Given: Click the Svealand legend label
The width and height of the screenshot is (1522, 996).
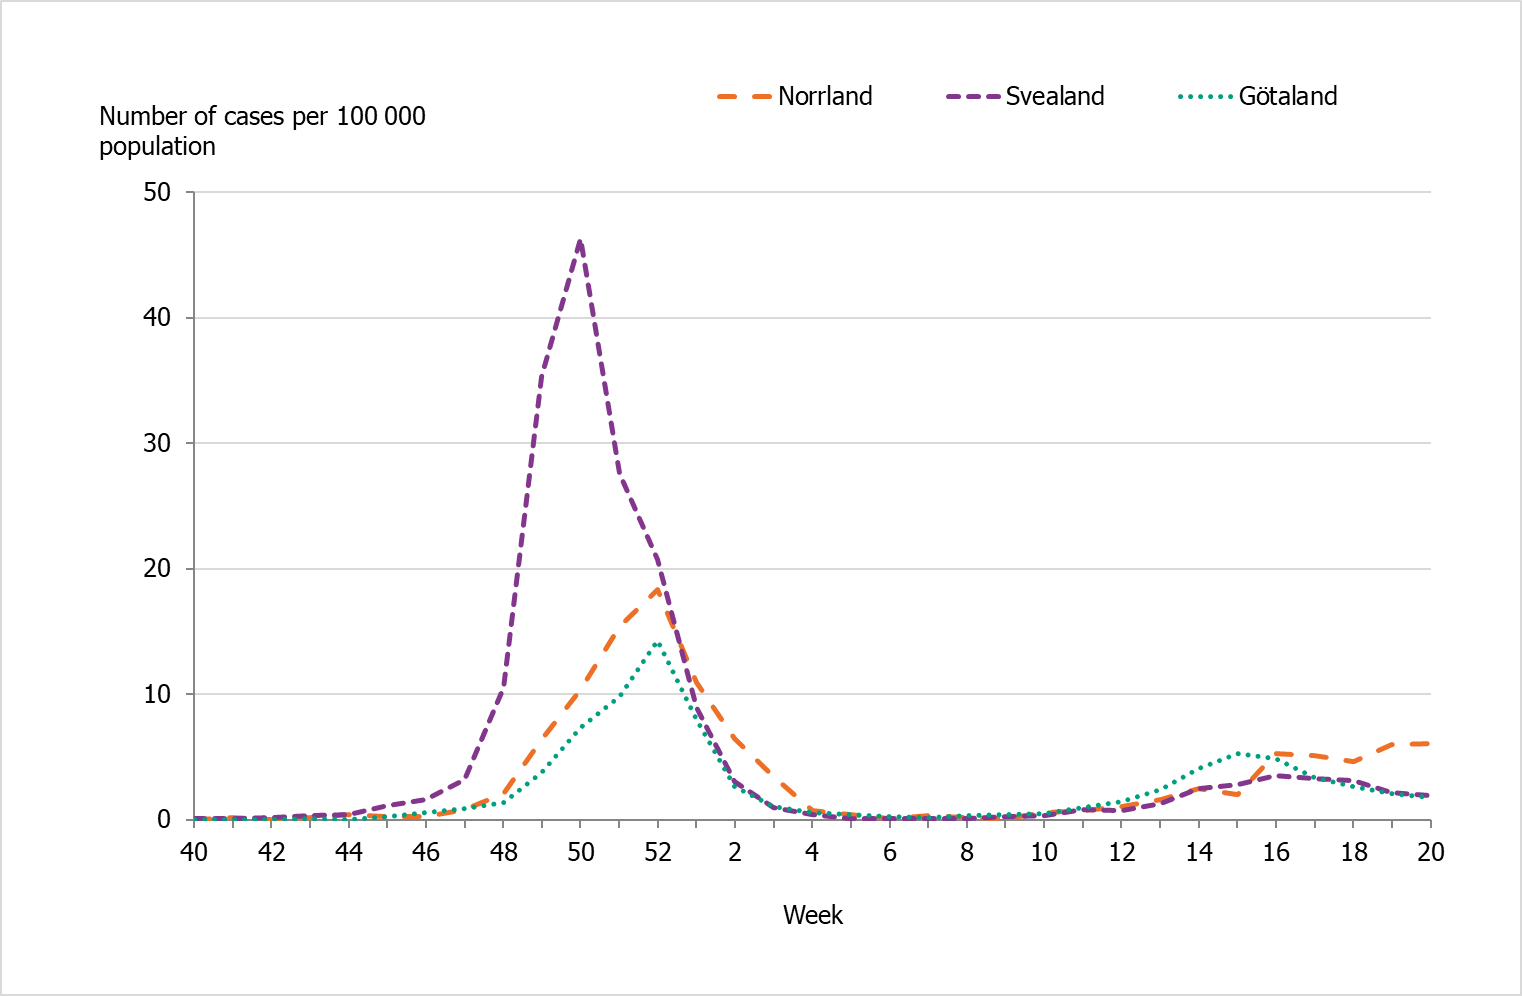Looking at the screenshot, I should pos(1055,96).
